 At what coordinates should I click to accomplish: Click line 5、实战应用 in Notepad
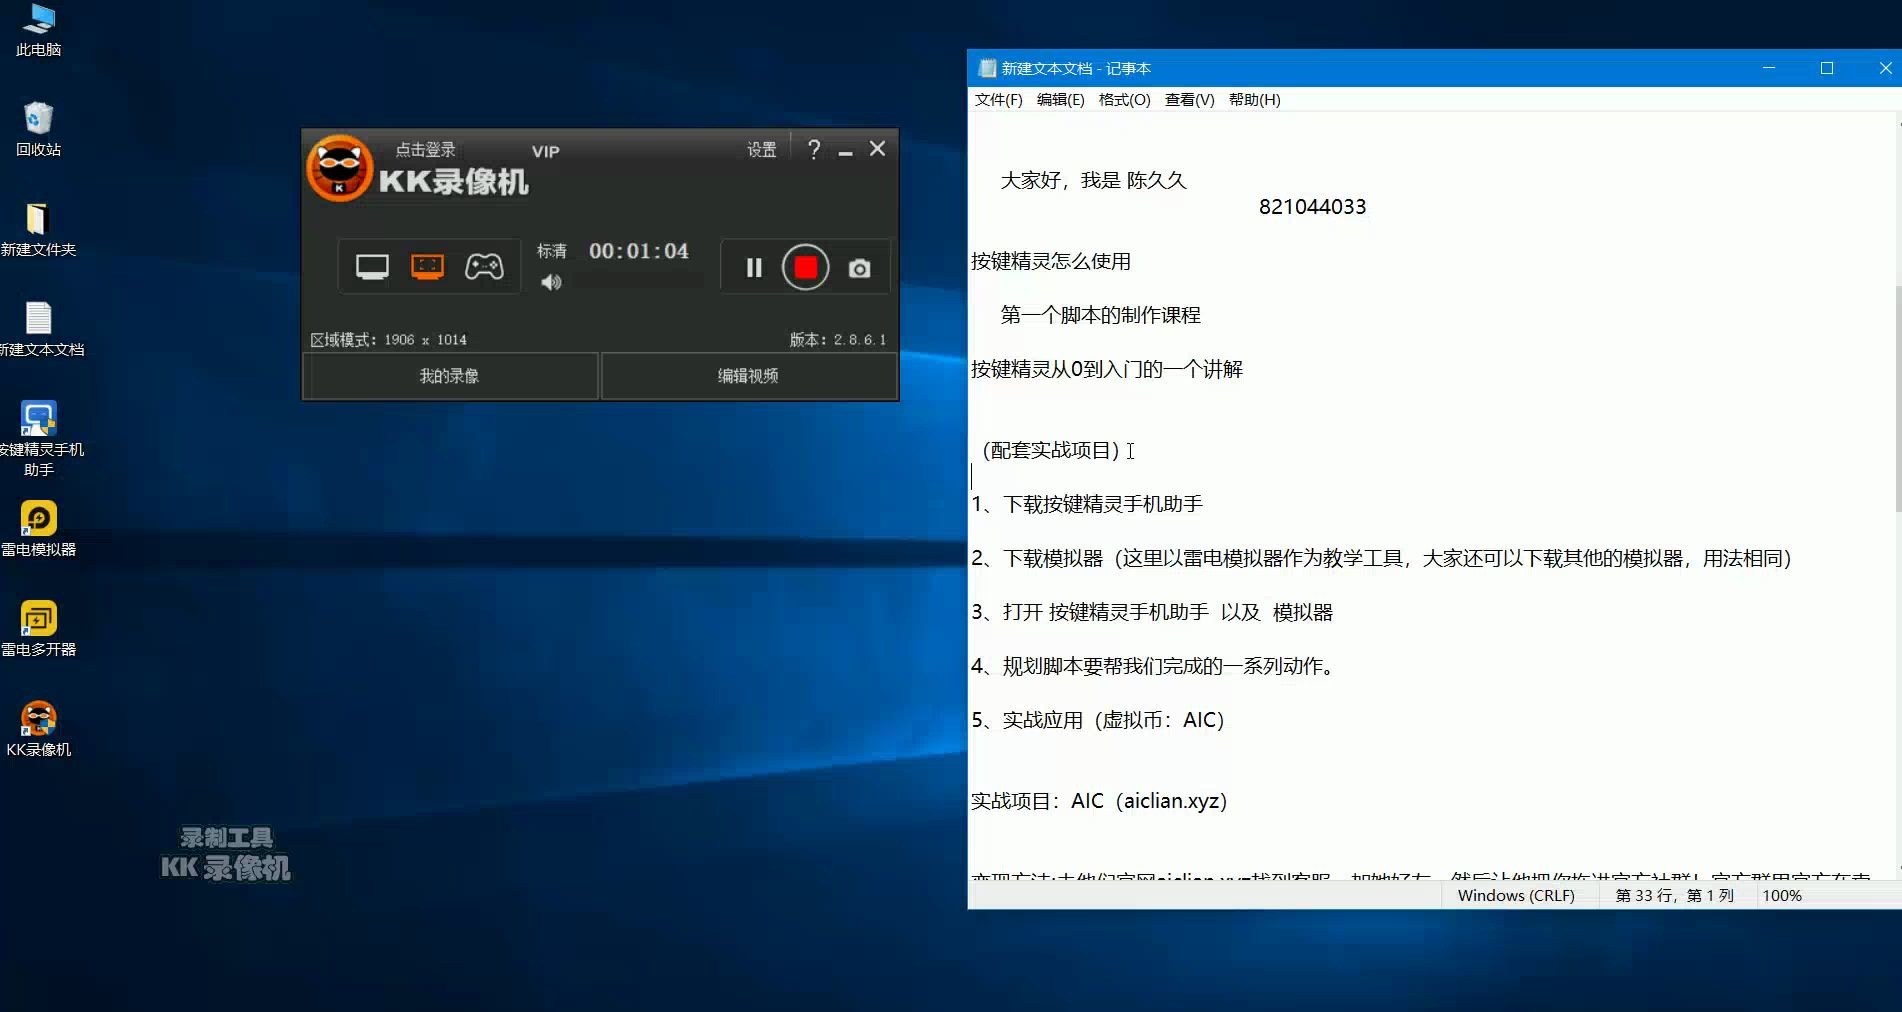[1098, 721]
